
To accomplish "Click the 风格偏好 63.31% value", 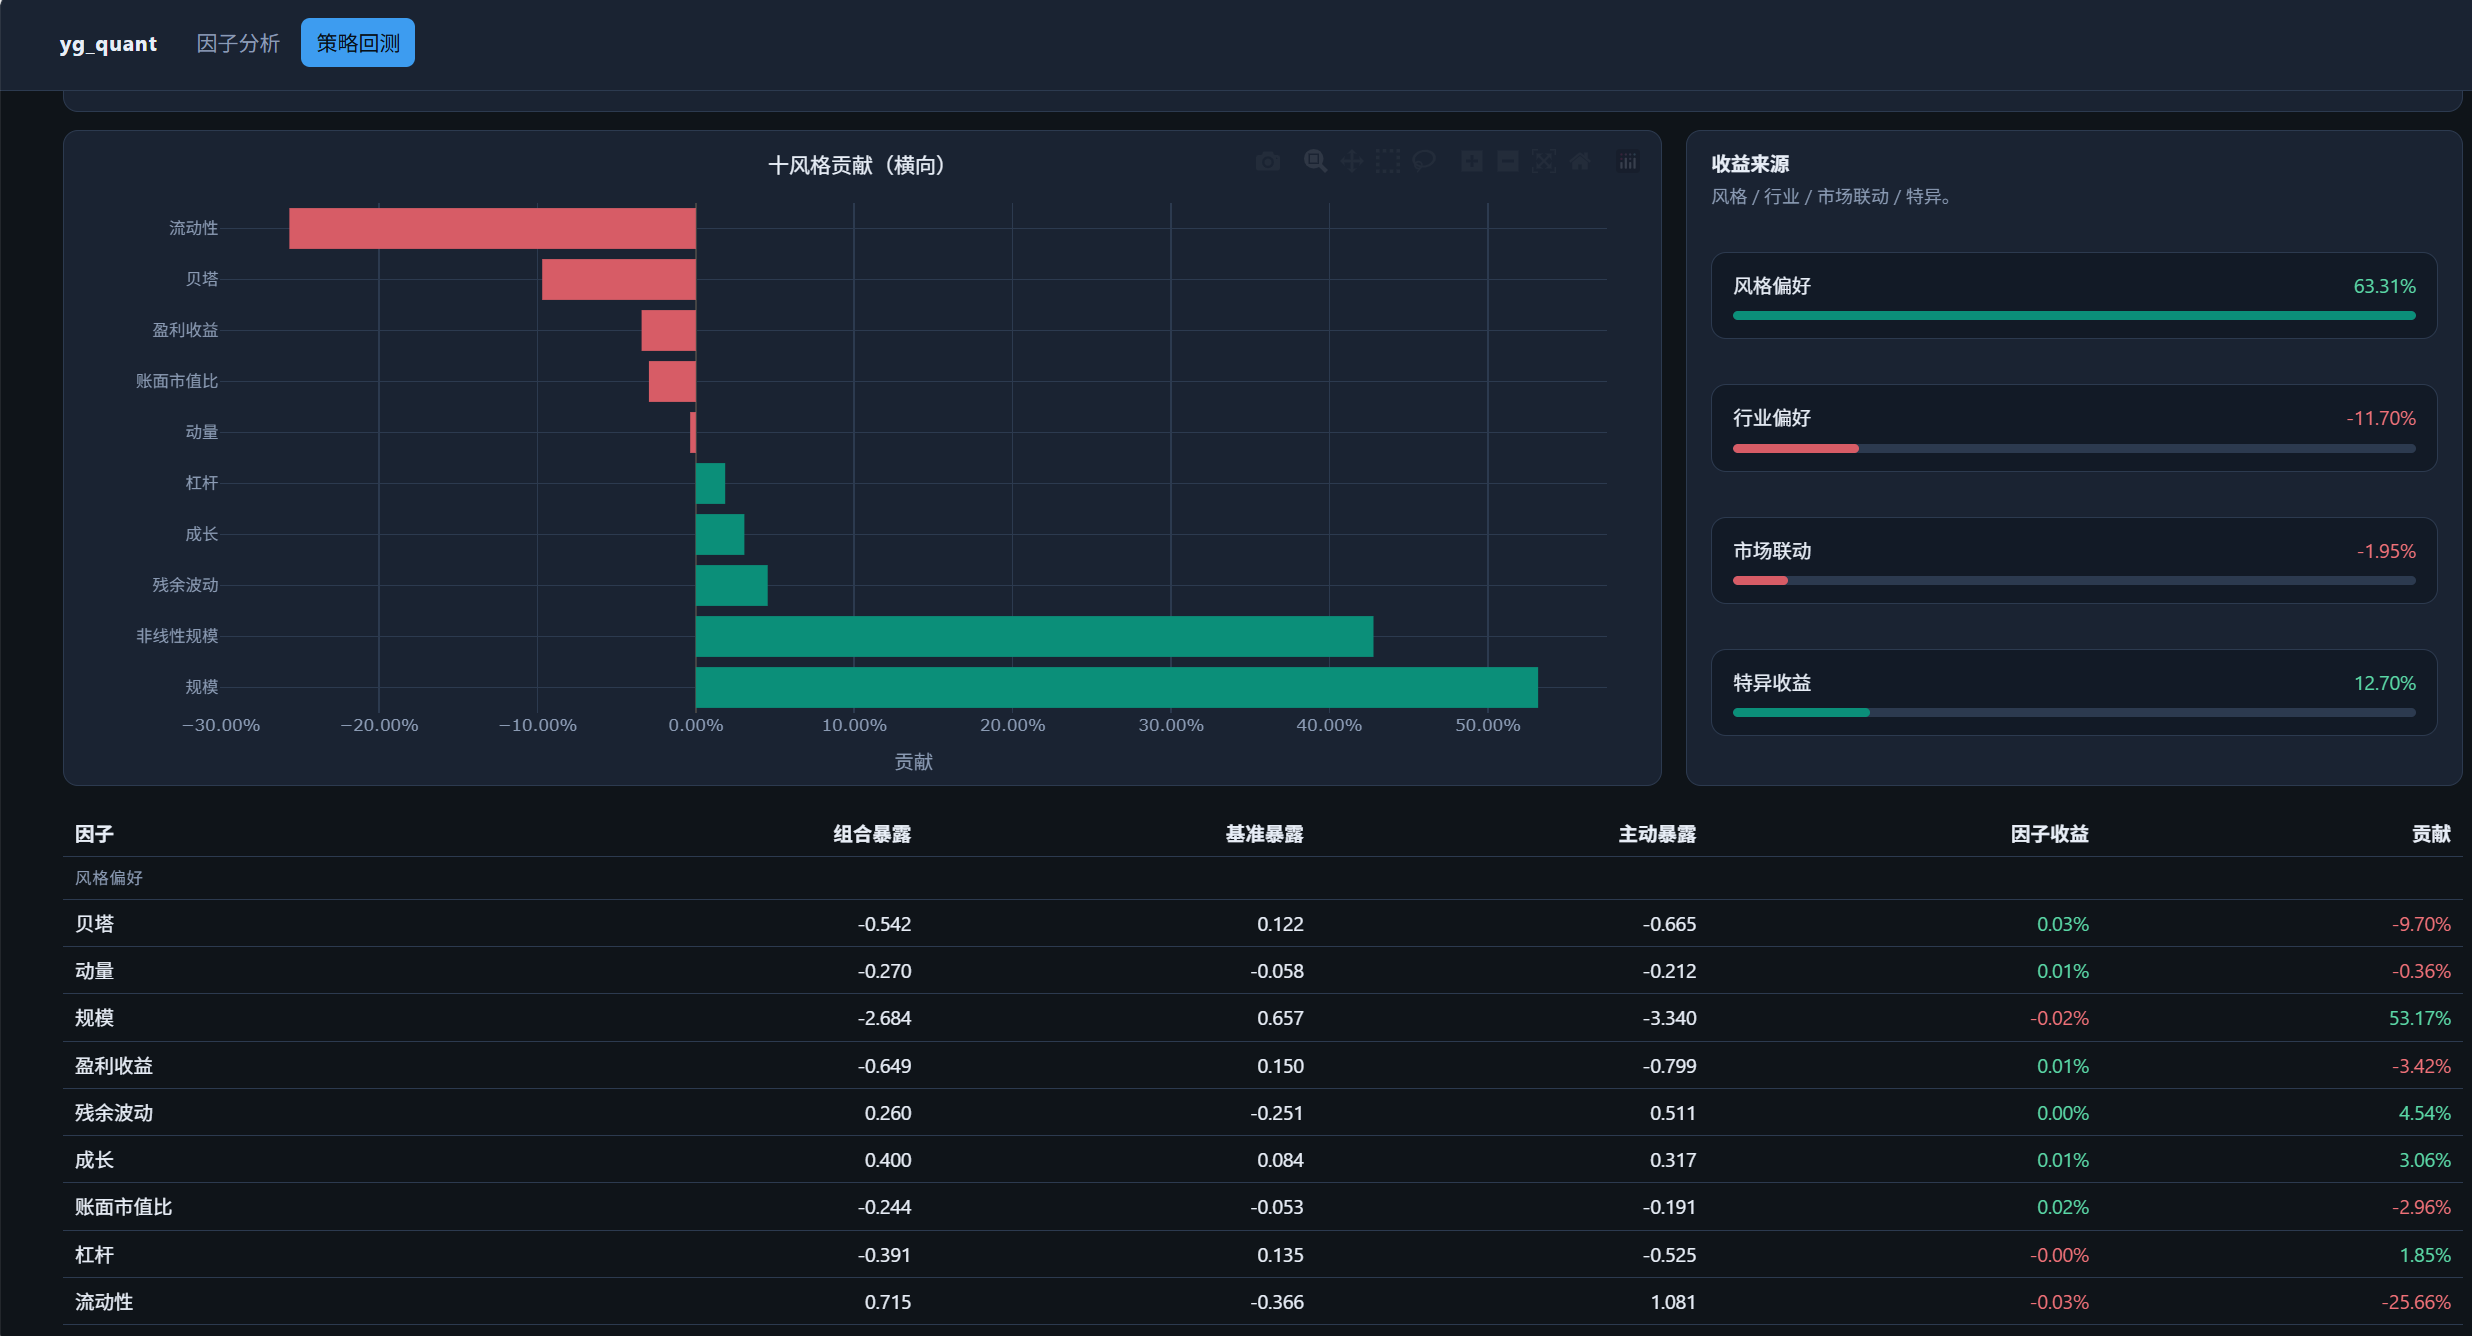I will click(x=2384, y=286).
